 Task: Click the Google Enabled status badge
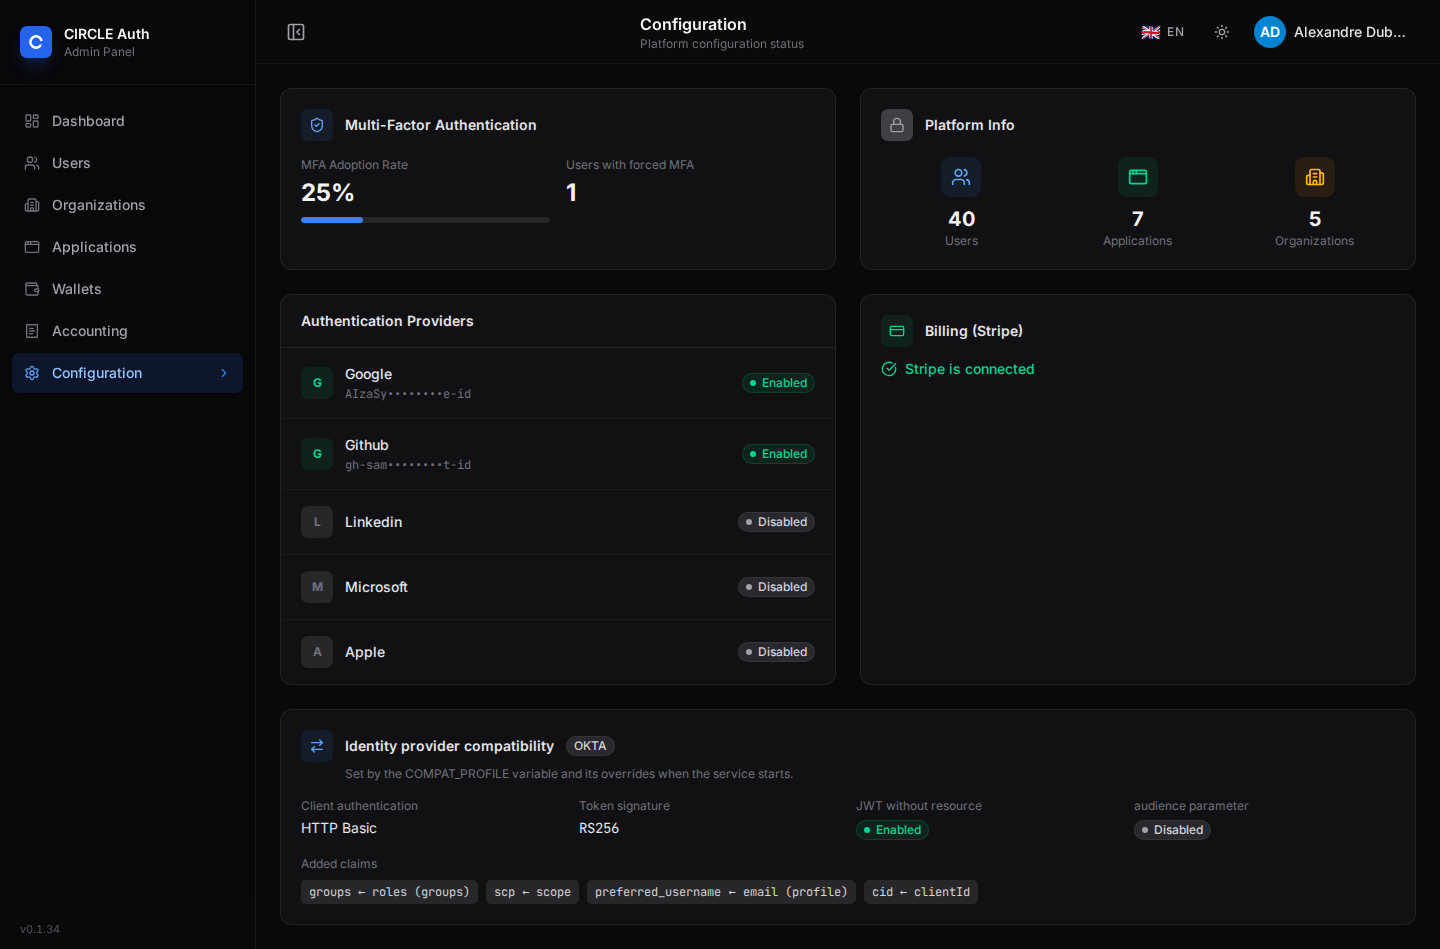coord(778,383)
